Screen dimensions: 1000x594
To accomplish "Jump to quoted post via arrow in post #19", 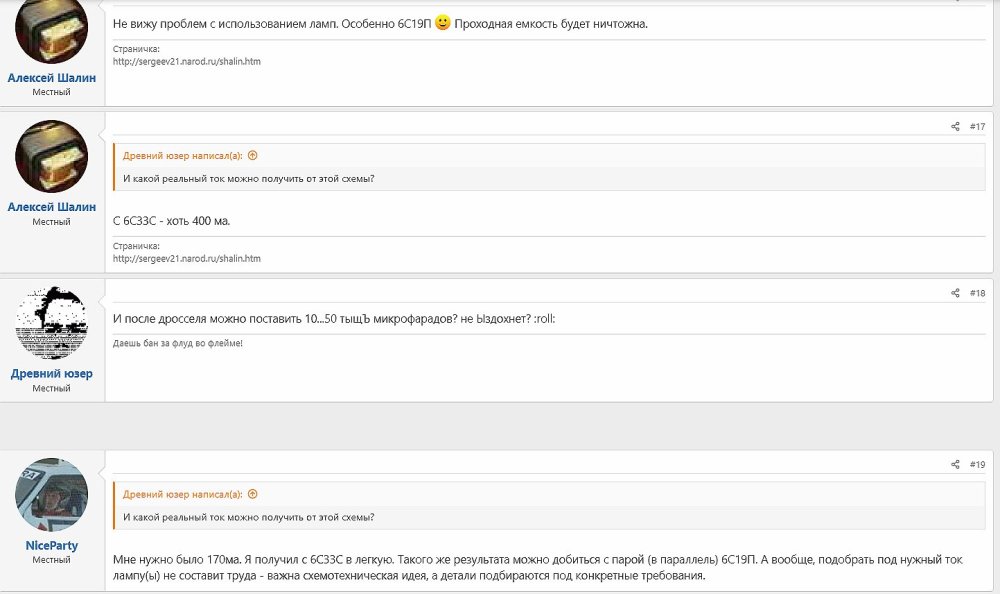I will click(x=252, y=494).
